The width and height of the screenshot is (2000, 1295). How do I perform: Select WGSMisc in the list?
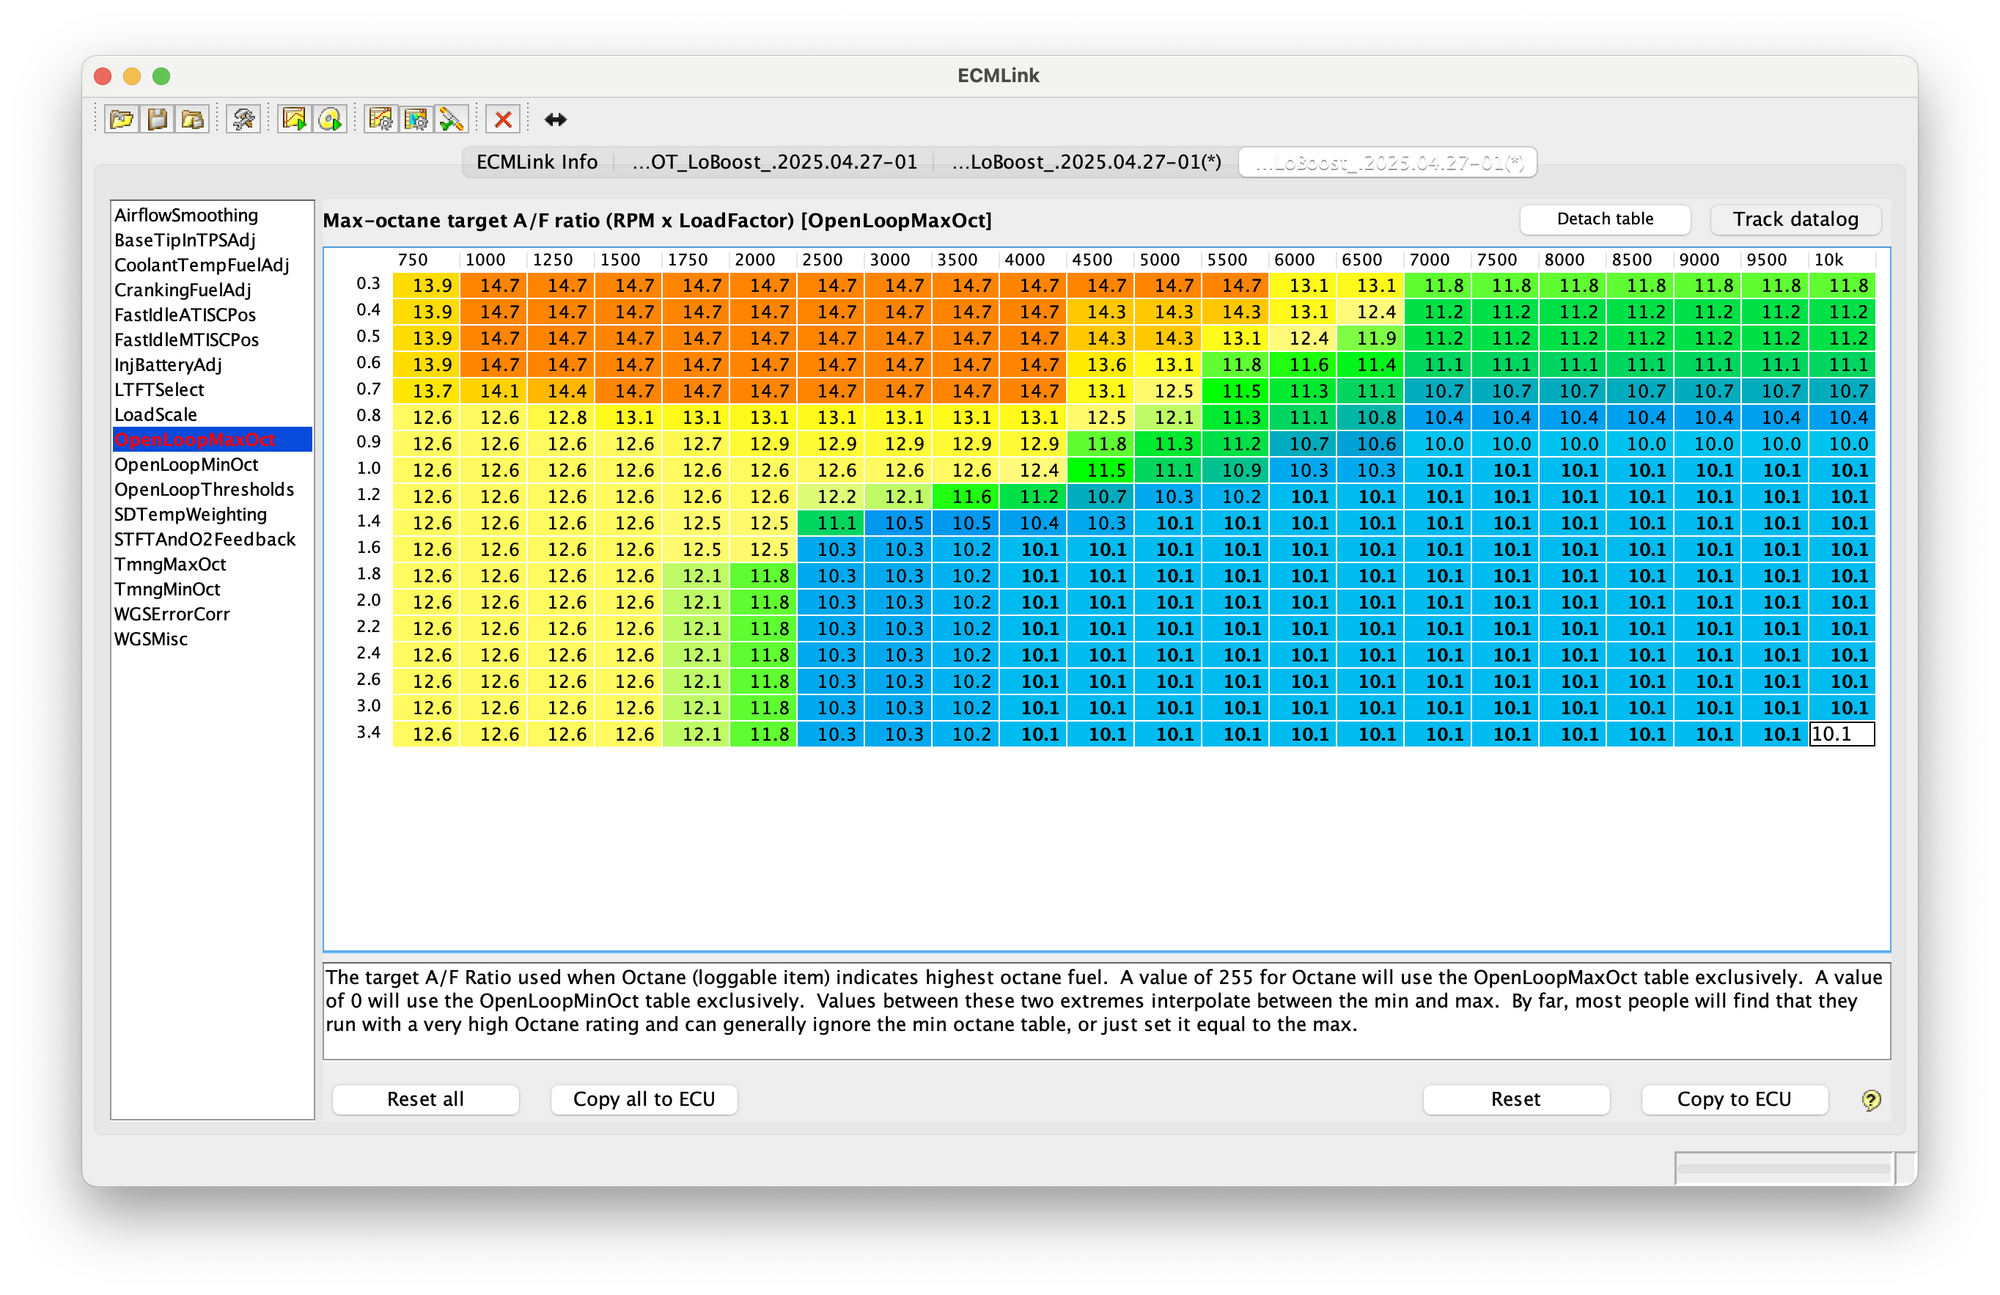point(212,640)
